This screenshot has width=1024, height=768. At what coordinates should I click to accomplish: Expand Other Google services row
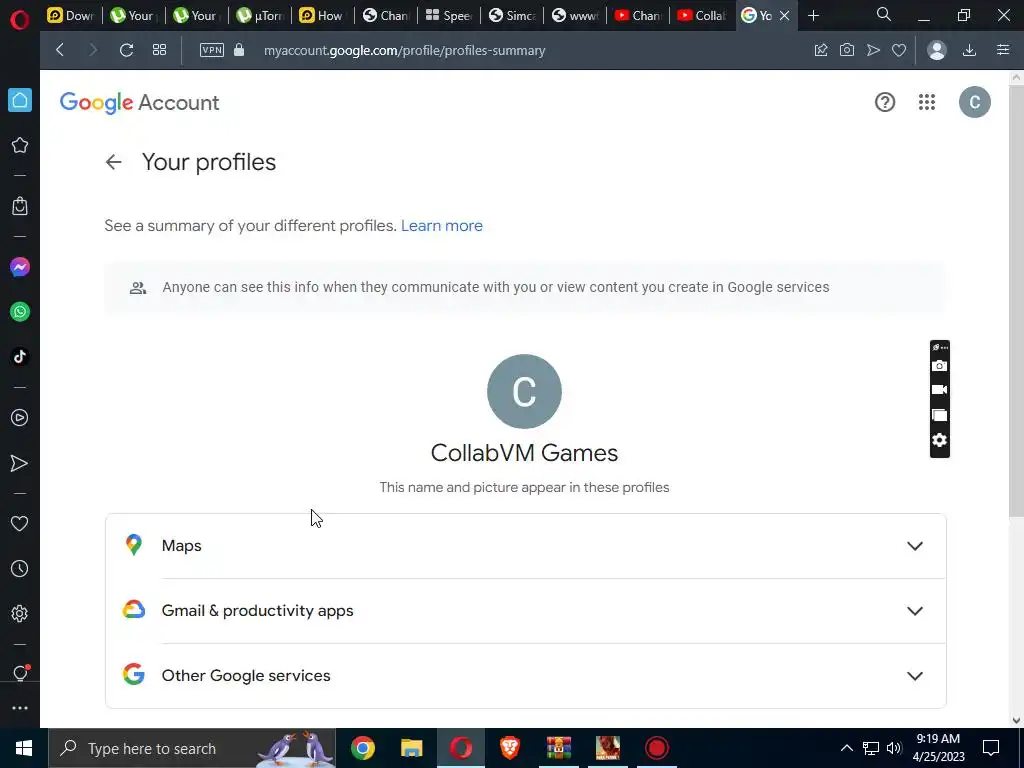[x=526, y=675]
